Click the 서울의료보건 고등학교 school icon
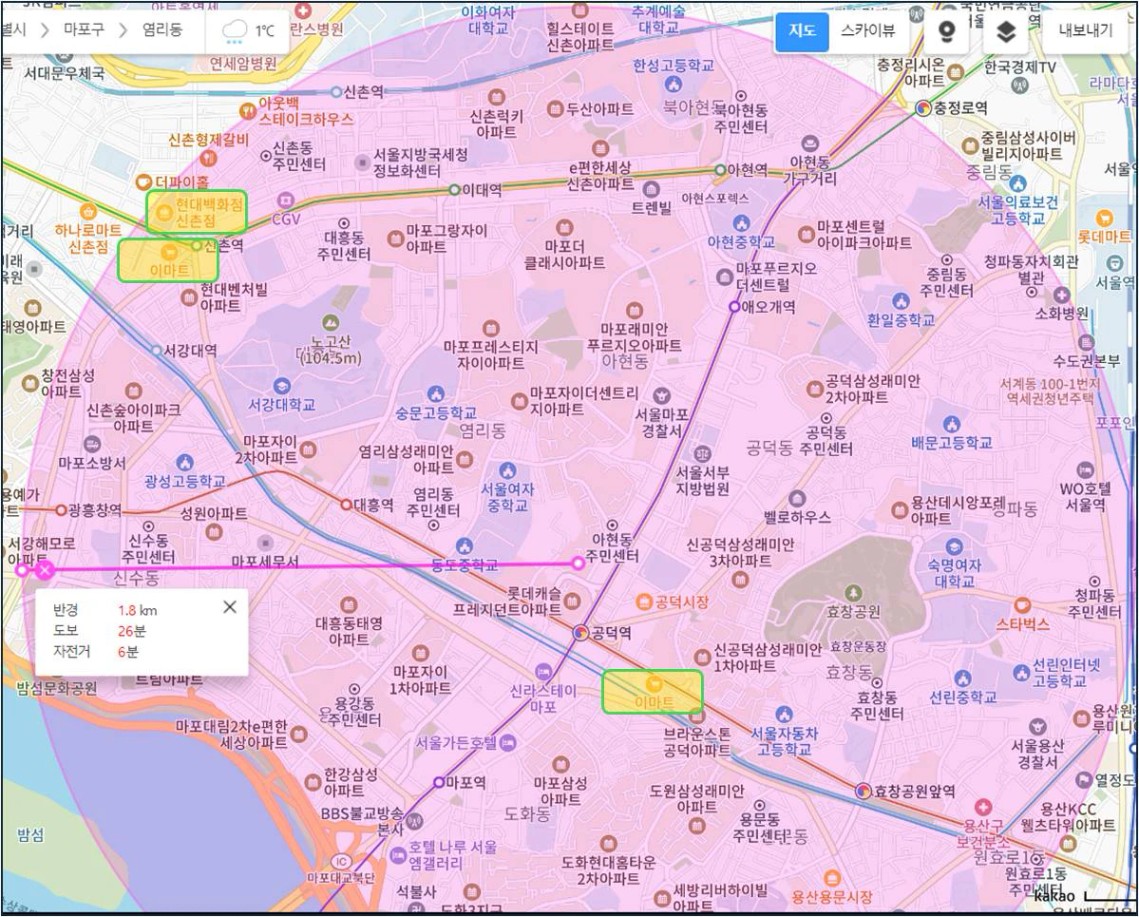The height and width of the screenshot is (917, 1139). (x=1018, y=183)
